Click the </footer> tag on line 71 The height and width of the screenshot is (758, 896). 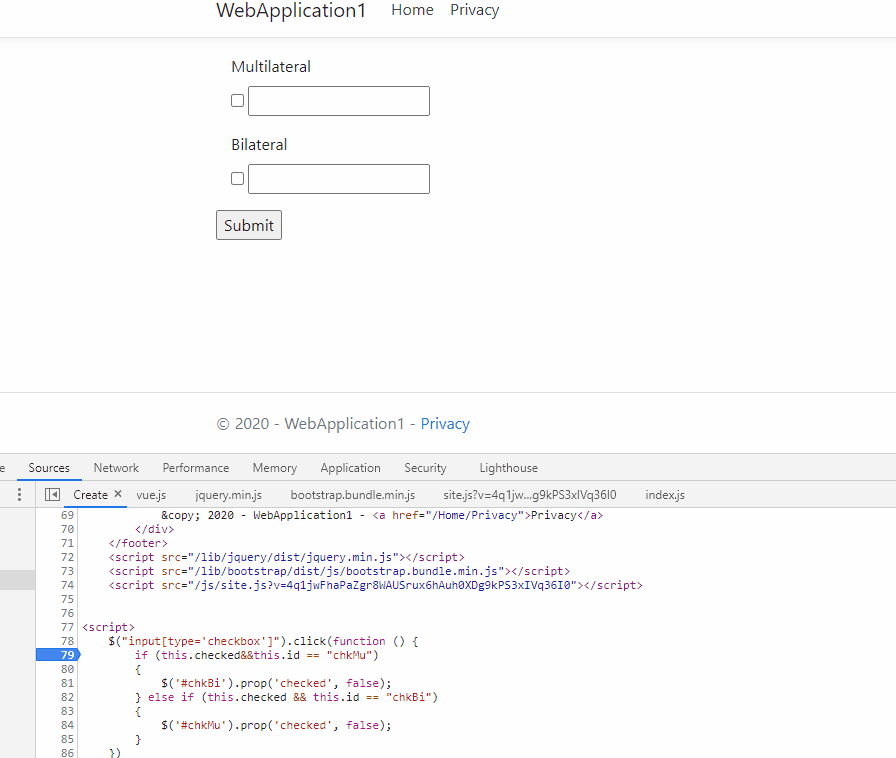138,543
